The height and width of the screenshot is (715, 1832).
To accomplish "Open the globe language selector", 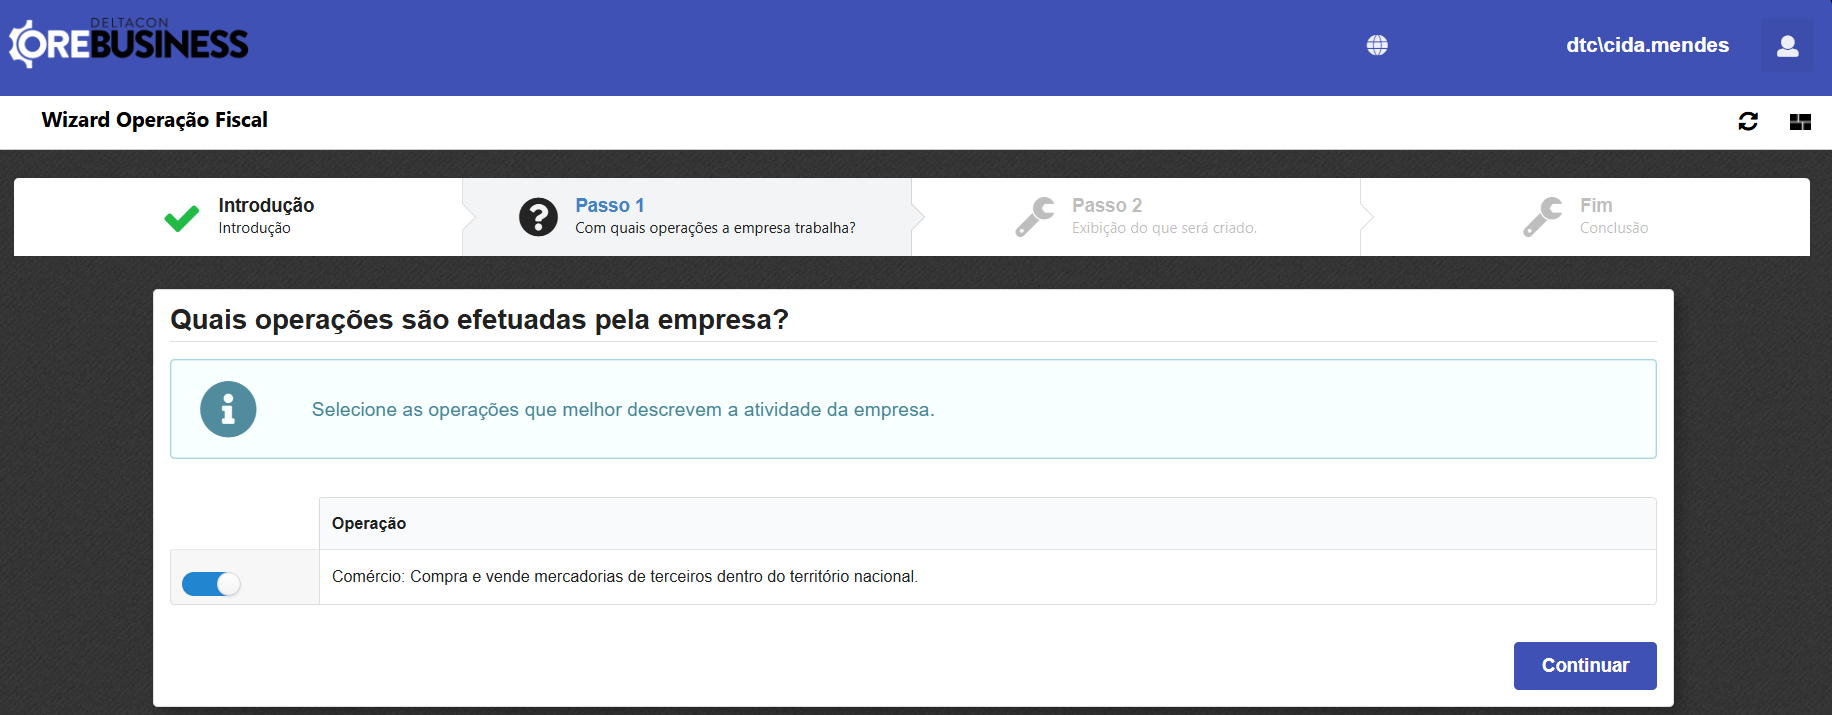I will click(x=1377, y=45).
